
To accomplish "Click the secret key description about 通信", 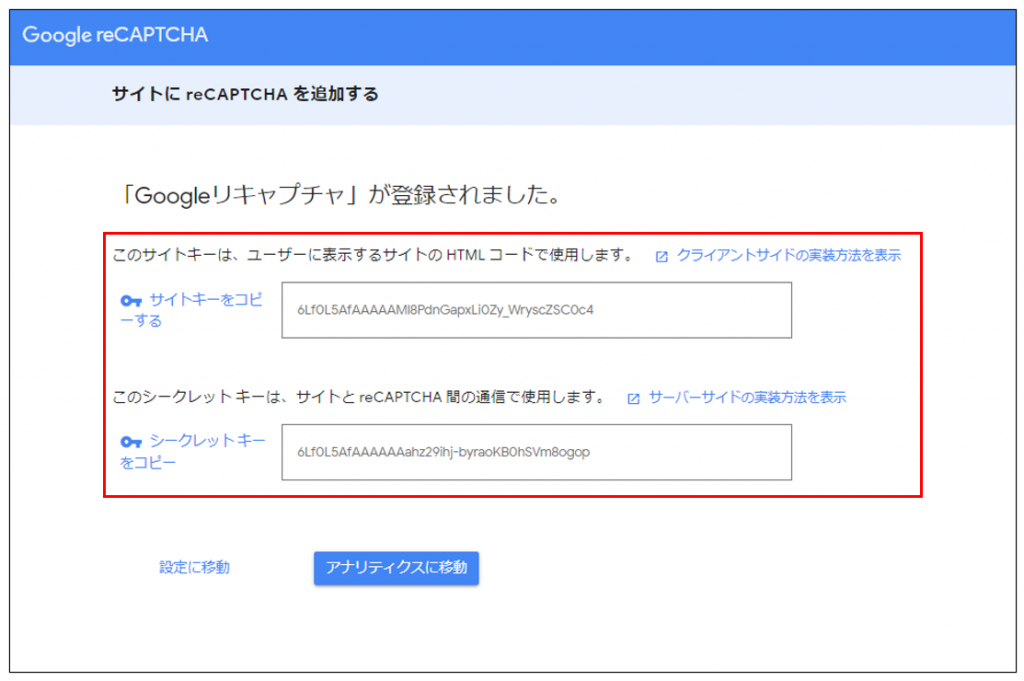I will pos(360,397).
